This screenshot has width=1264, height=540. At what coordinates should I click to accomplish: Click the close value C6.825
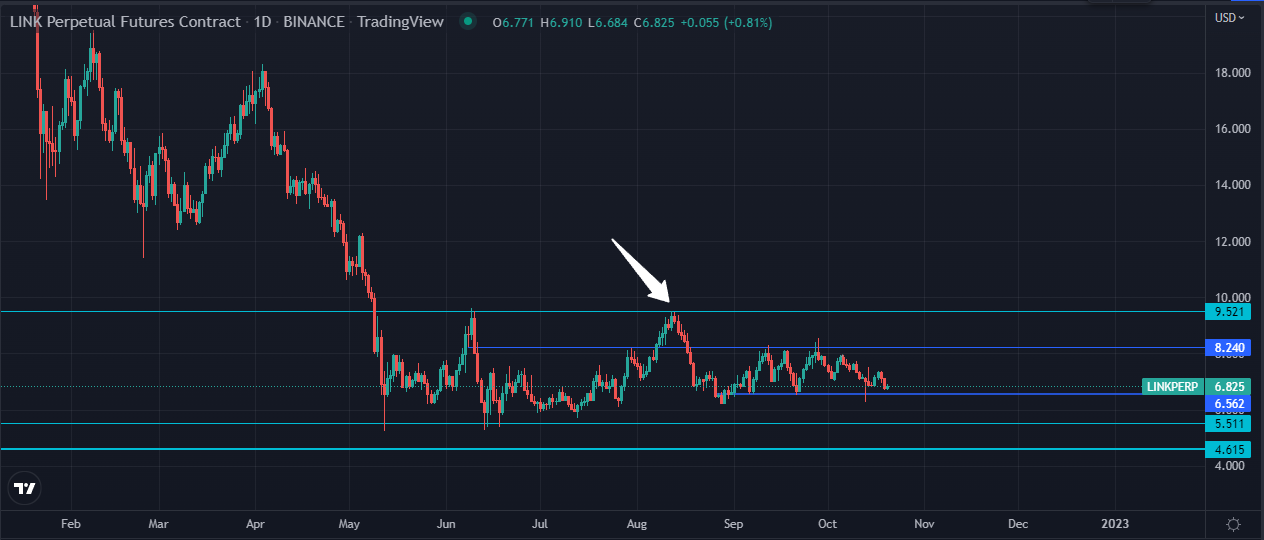pos(654,22)
